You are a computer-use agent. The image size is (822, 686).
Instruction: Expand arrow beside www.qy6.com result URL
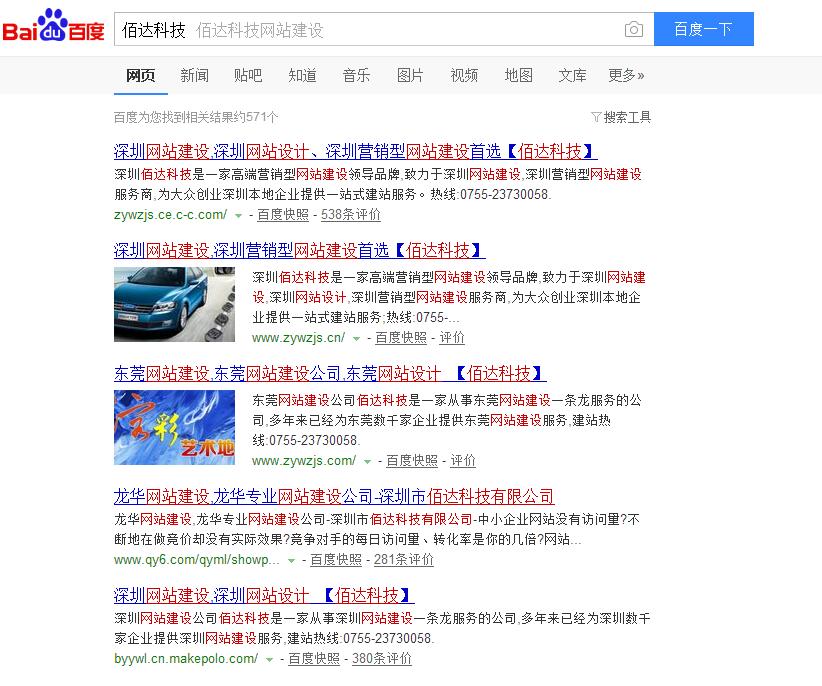point(292,561)
